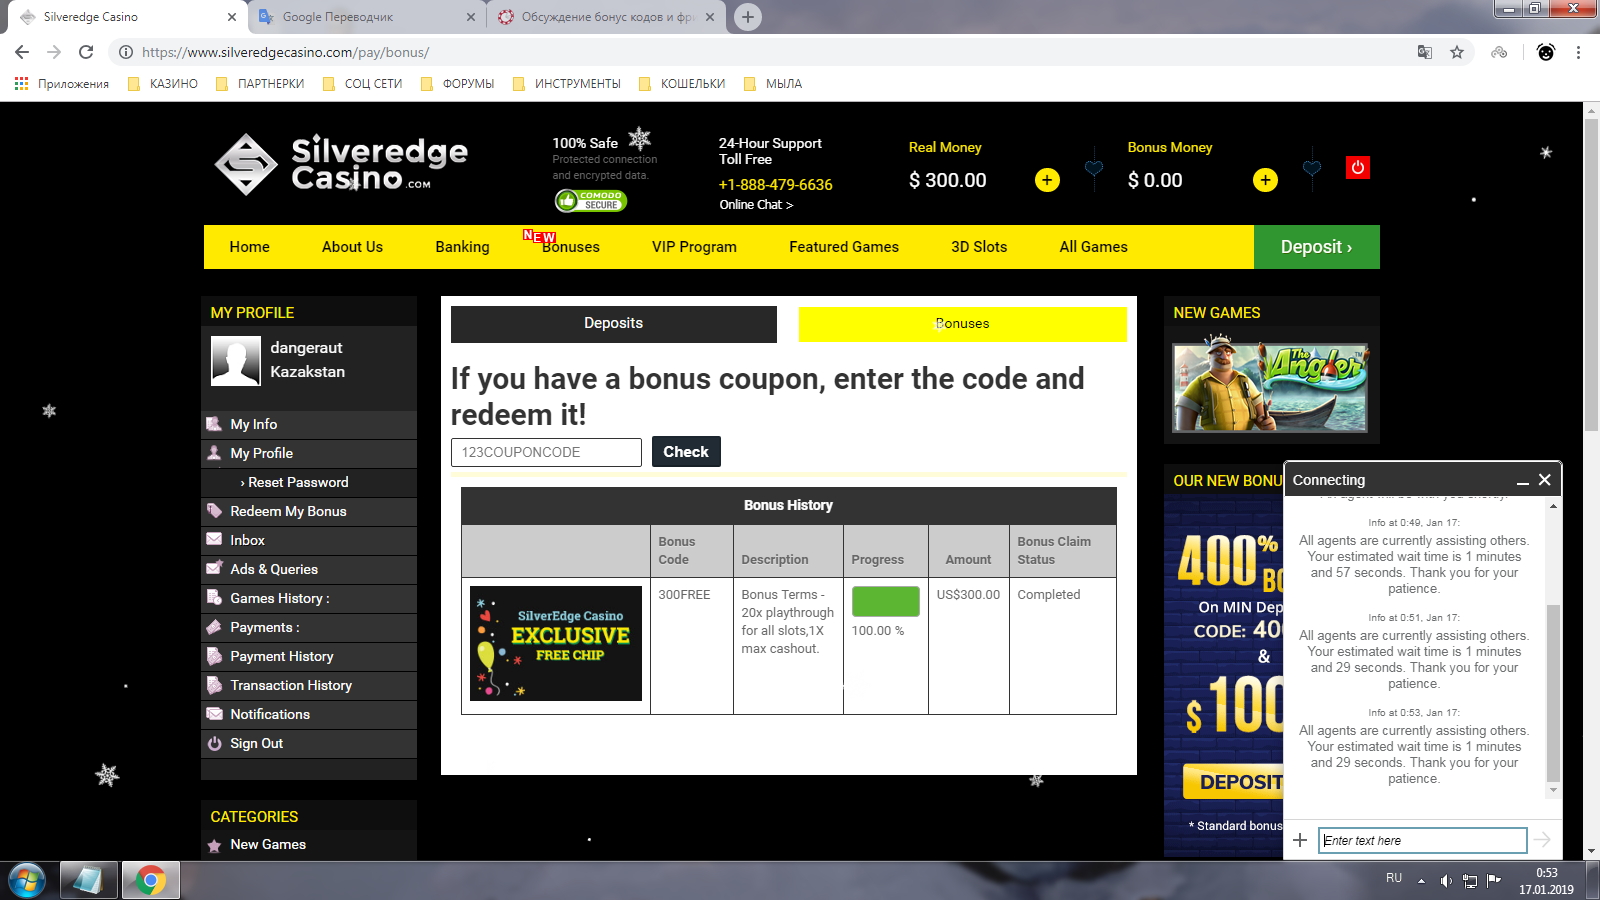The height and width of the screenshot is (900, 1600).
Task: Open VIP Program page
Action: [694, 247]
